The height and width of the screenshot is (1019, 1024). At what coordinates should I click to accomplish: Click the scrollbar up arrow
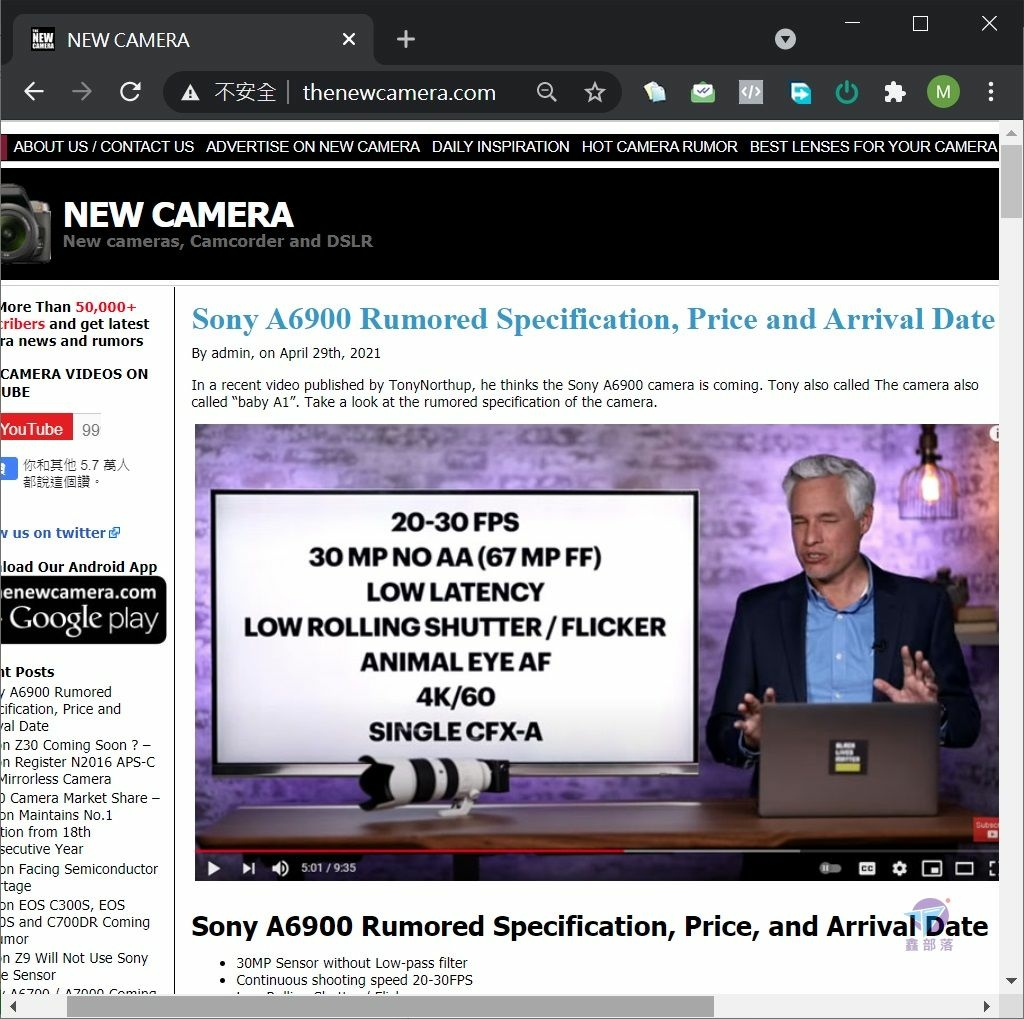point(1012,133)
